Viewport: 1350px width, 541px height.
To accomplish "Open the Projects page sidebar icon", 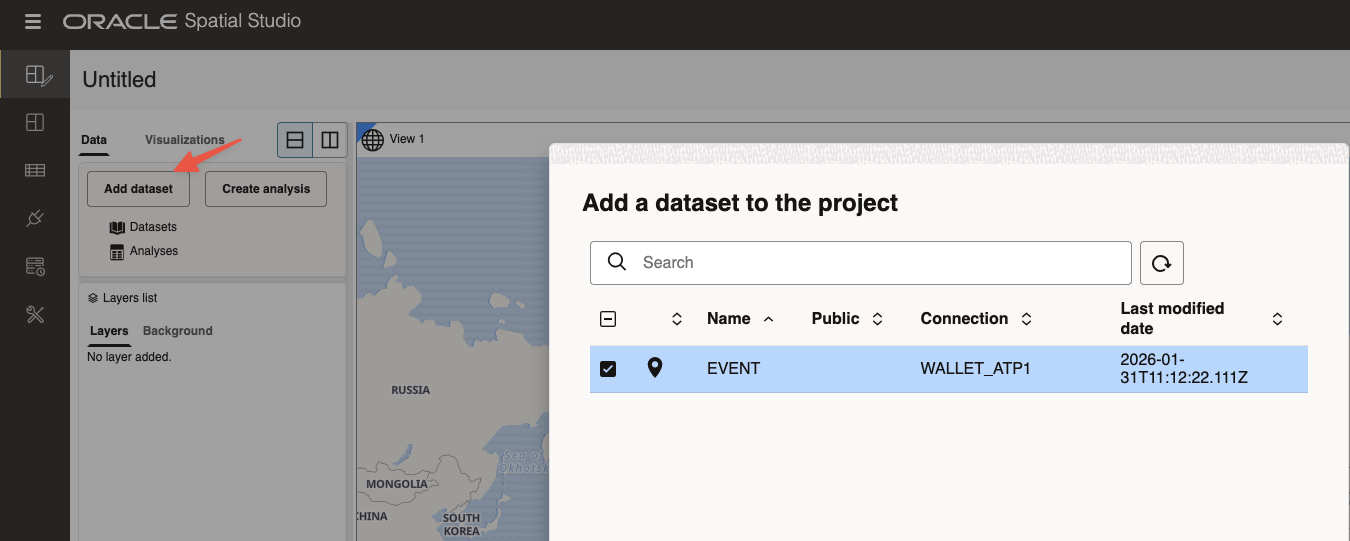I will 35,122.
